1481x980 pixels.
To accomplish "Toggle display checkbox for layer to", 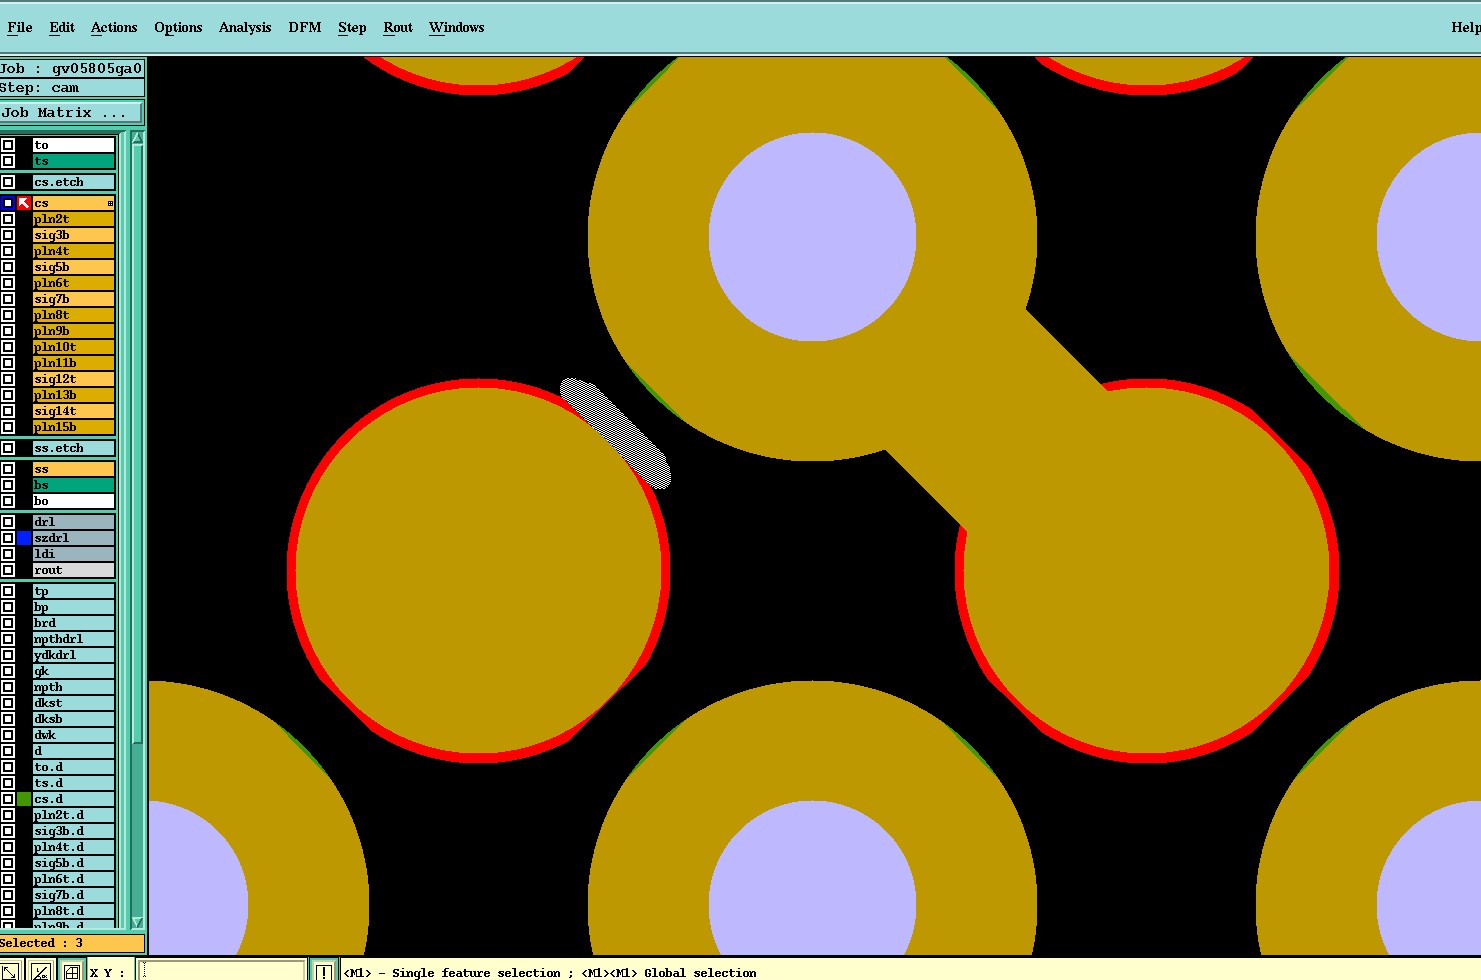I will pyautogui.click(x=8, y=145).
